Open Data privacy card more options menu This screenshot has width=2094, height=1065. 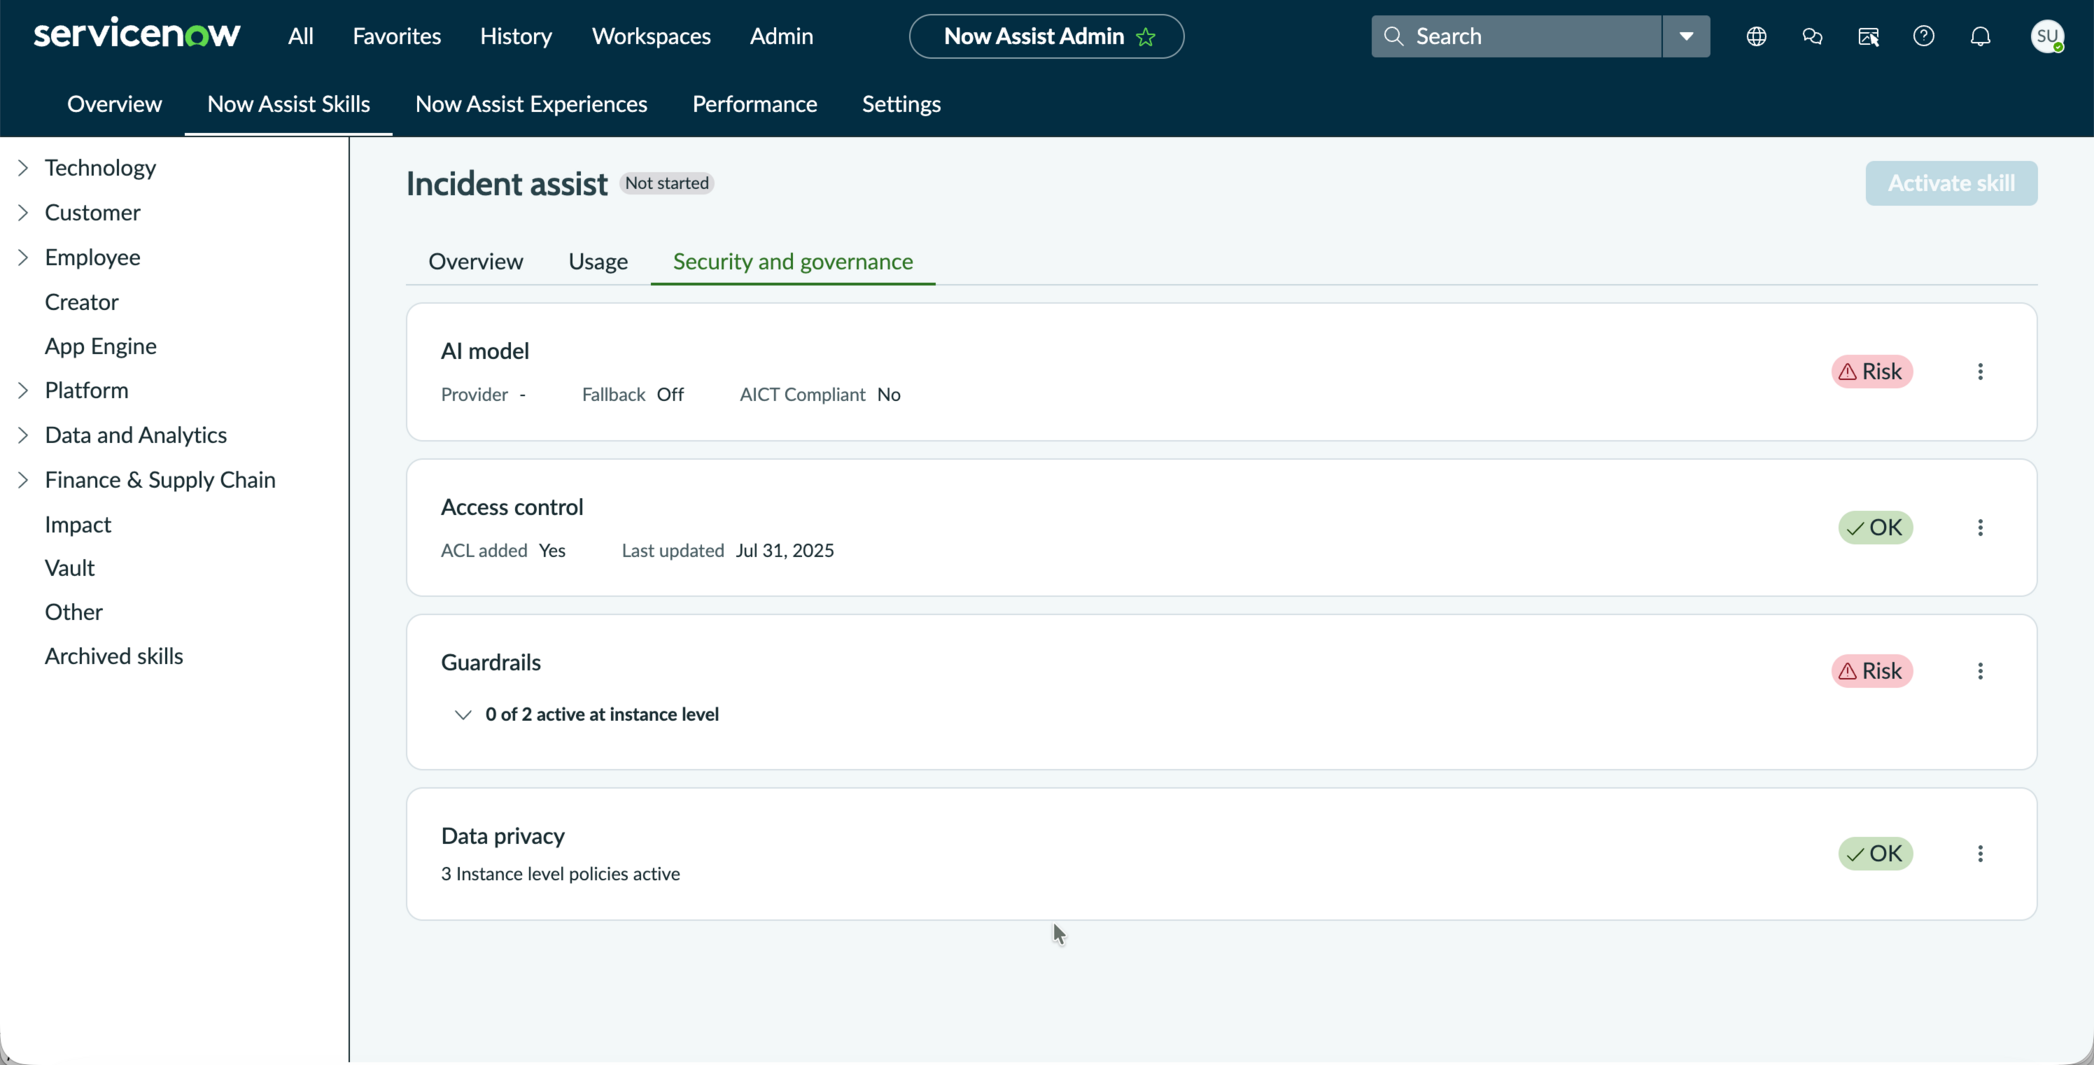click(1980, 853)
